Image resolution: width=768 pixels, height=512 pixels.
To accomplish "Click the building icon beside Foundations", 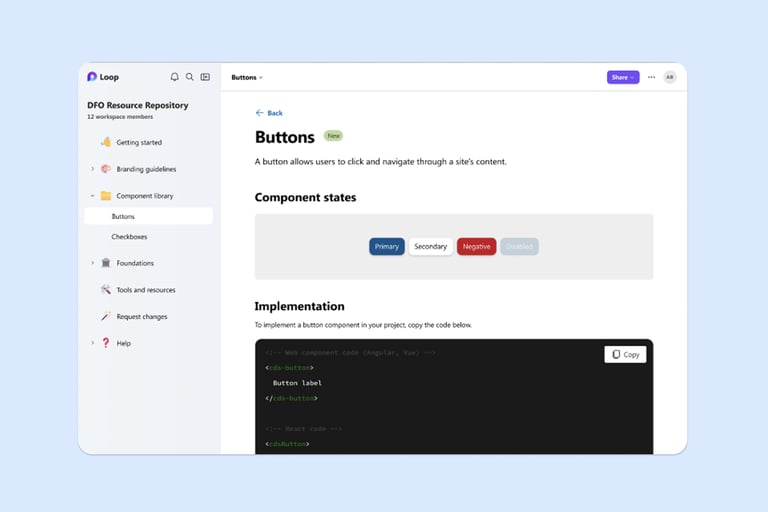I will (106, 263).
